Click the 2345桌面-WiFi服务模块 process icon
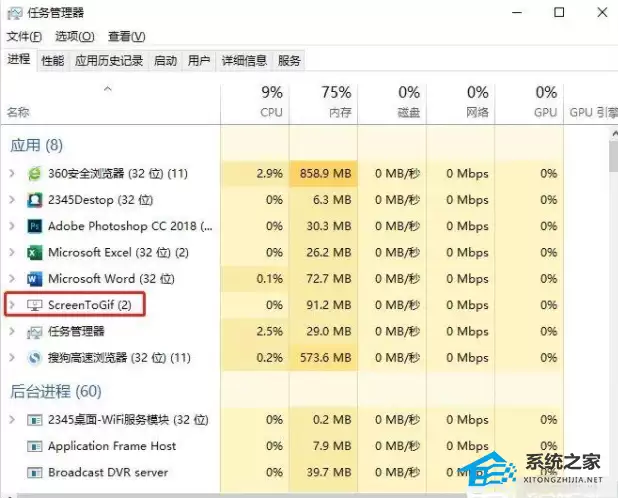 click(34, 420)
